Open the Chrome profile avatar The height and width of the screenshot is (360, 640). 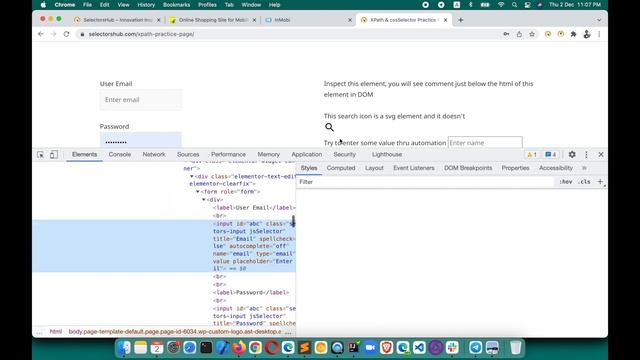587,34
